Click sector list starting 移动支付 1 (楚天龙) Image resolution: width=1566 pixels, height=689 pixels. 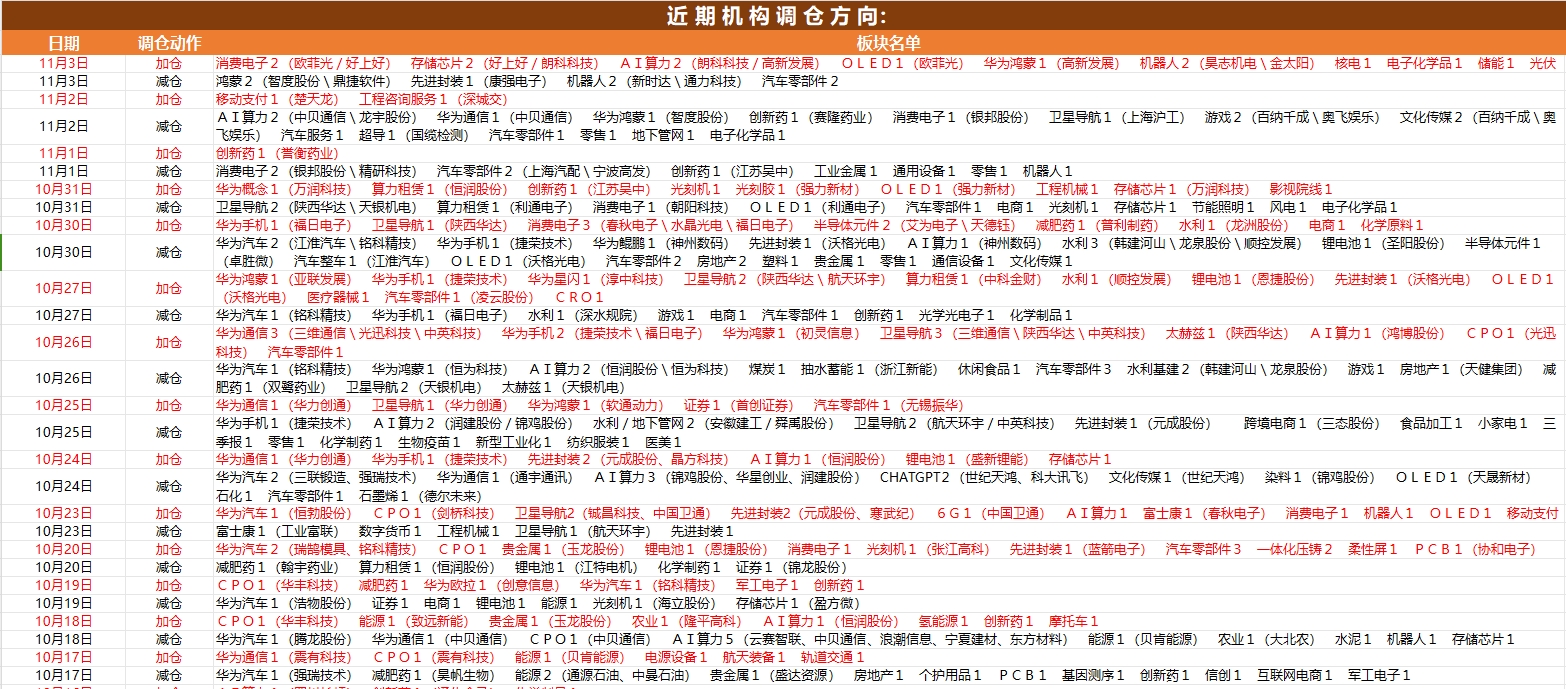point(362,99)
